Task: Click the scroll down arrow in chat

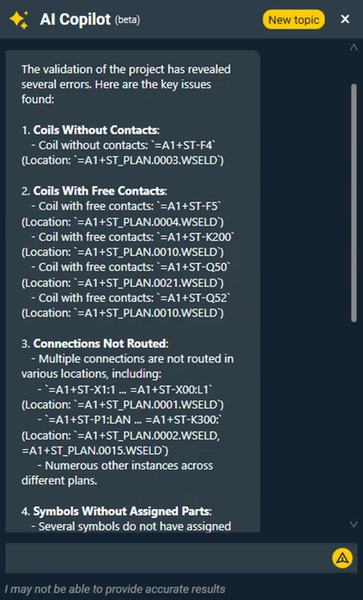Action: pos(353,524)
